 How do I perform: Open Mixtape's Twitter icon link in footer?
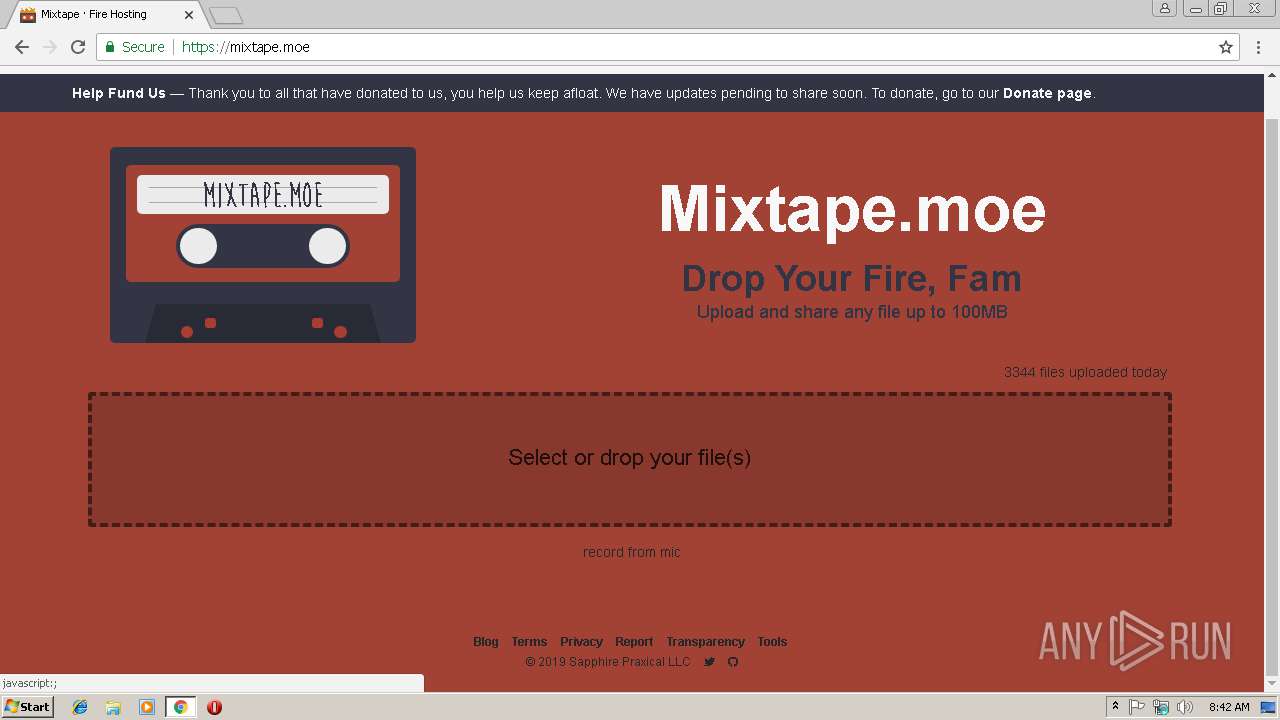pos(709,662)
